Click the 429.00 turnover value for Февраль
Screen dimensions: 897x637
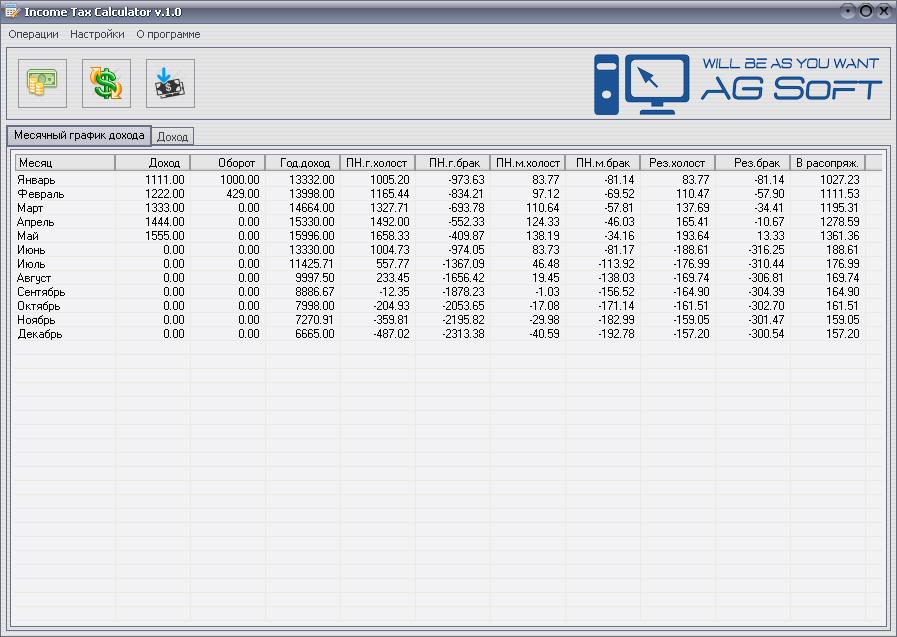click(243, 194)
